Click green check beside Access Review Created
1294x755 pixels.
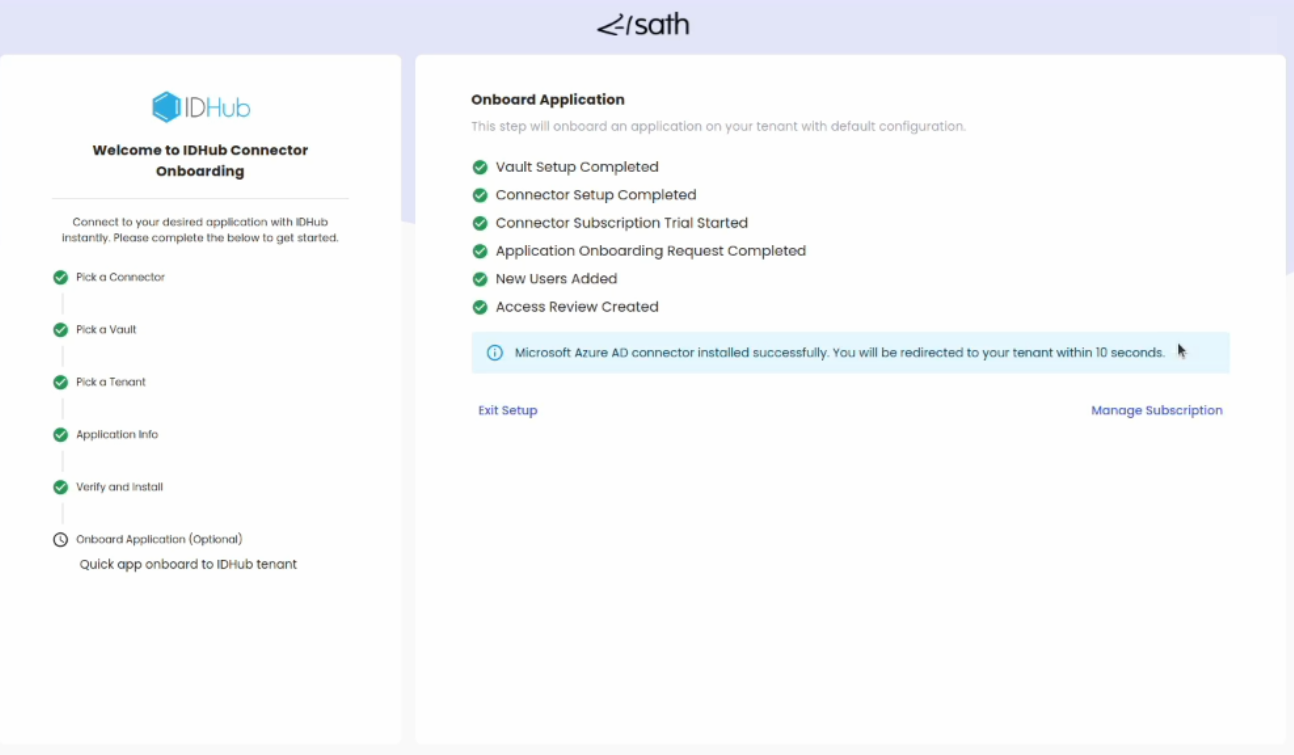point(480,307)
